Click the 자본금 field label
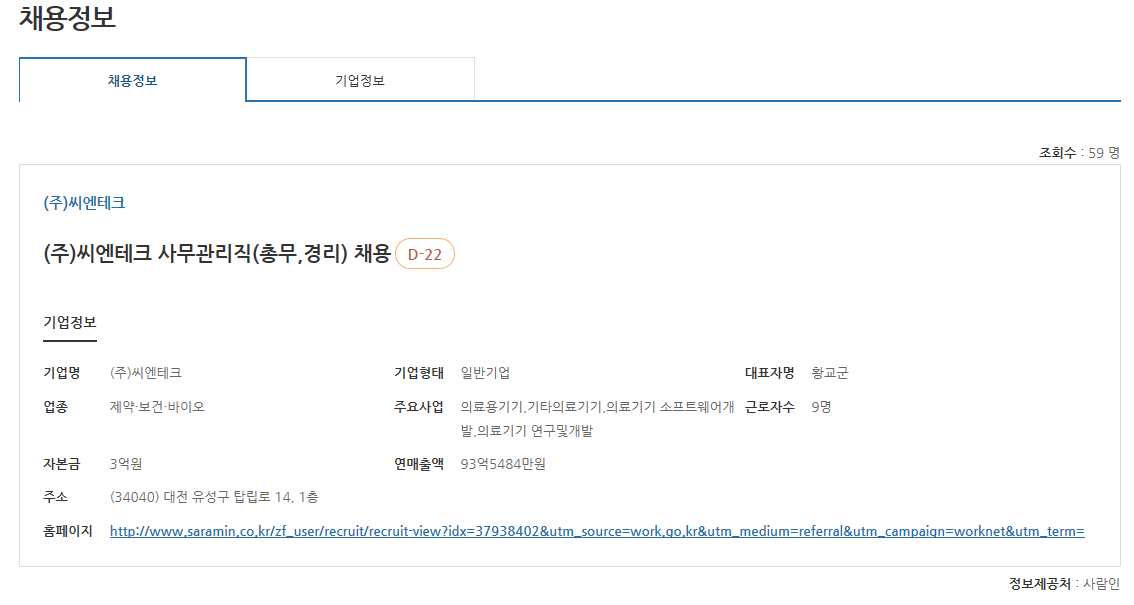The width and height of the screenshot is (1134, 605). coord(61,464)
